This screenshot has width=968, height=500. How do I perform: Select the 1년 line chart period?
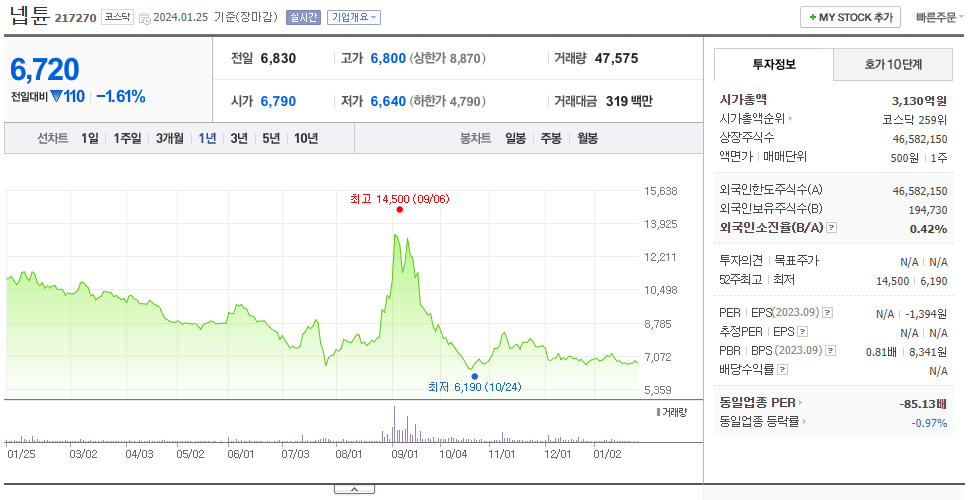(207, 138)
